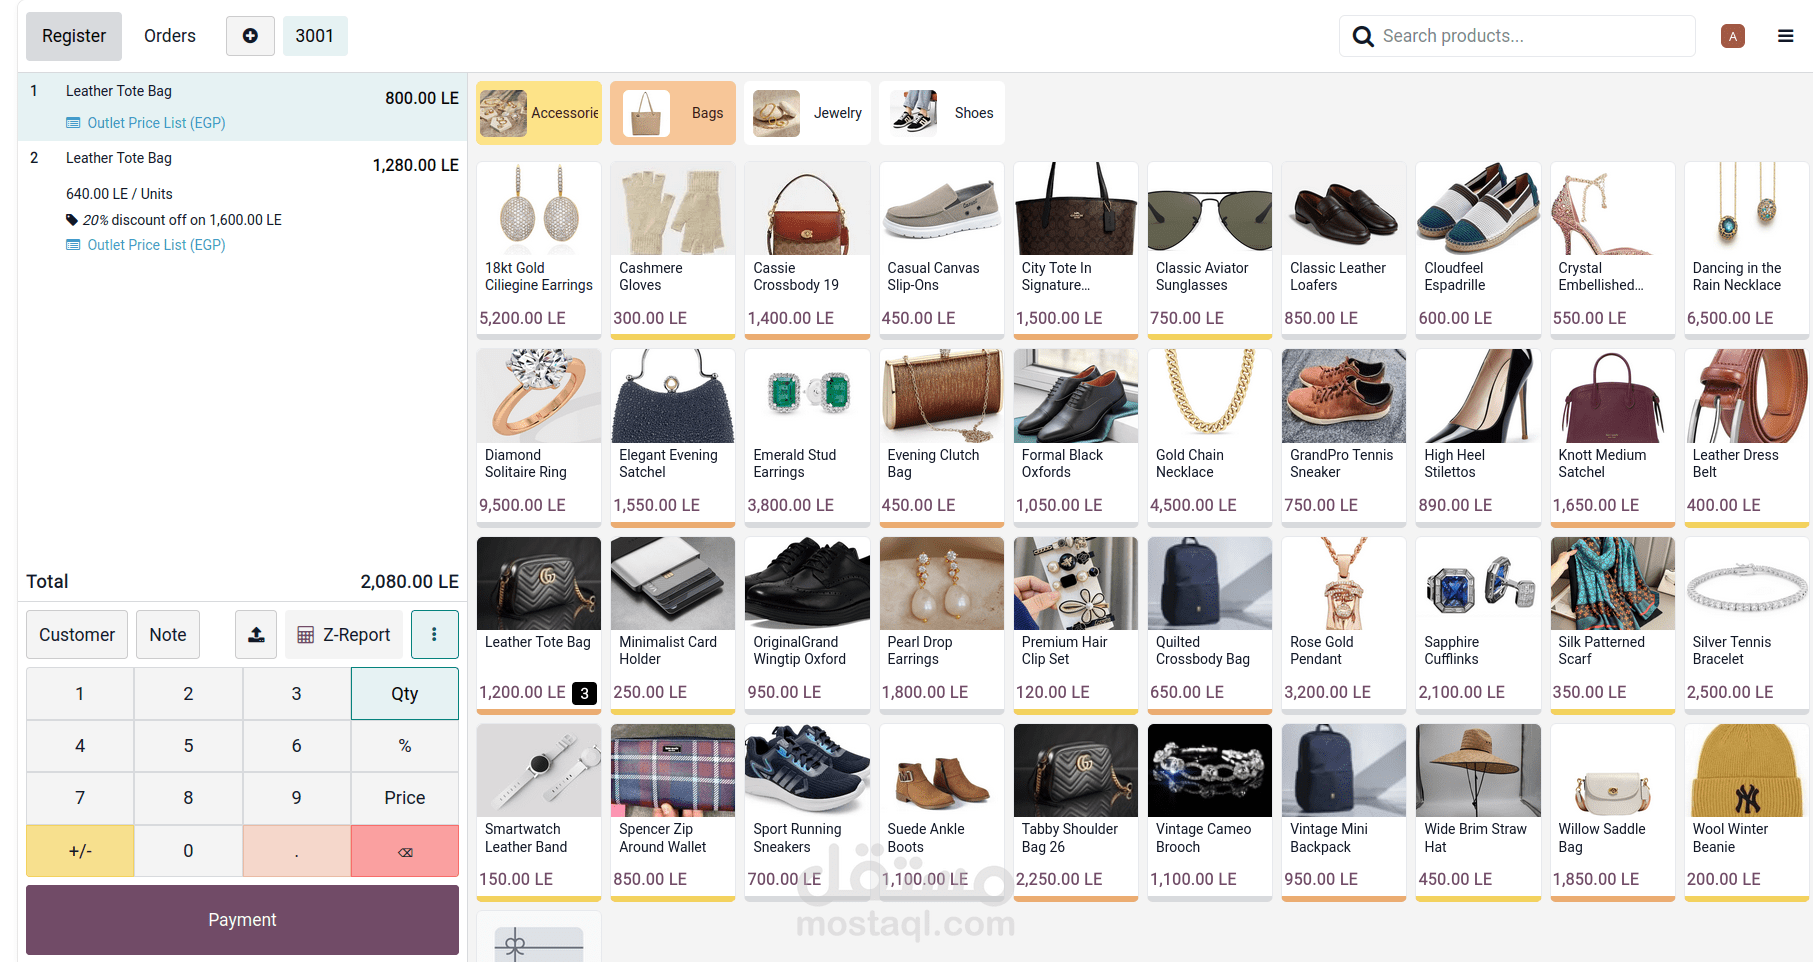
Task: Click numpad digit 0
Action: 188,851
